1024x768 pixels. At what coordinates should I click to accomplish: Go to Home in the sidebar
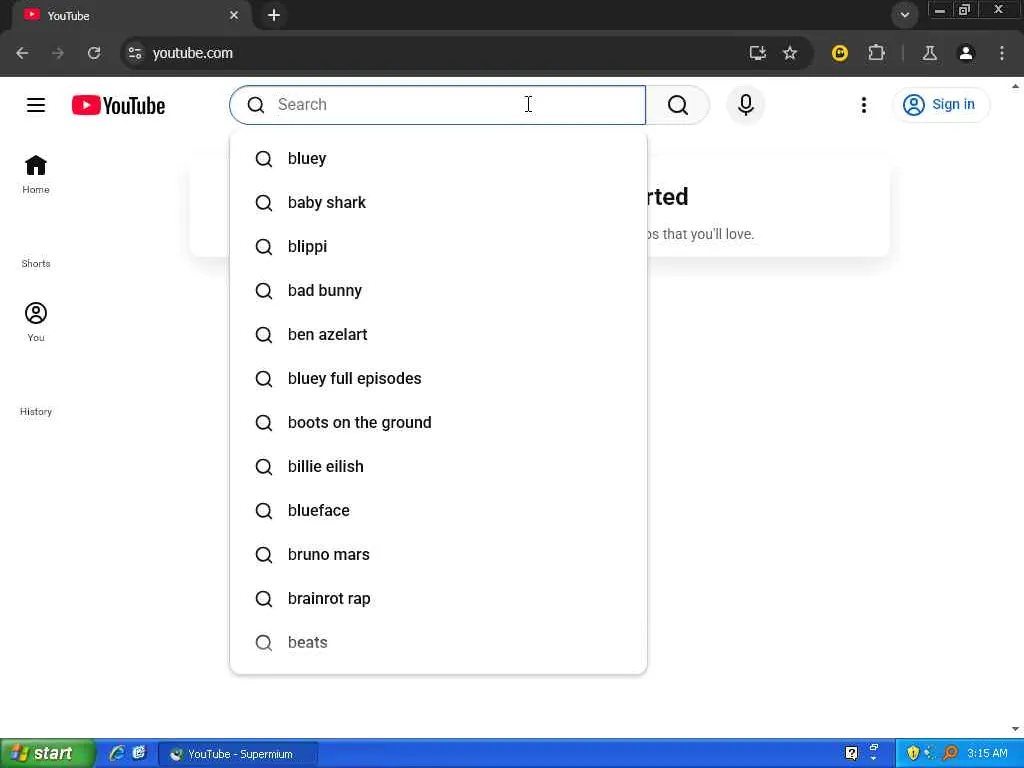(x=36, y=174)
